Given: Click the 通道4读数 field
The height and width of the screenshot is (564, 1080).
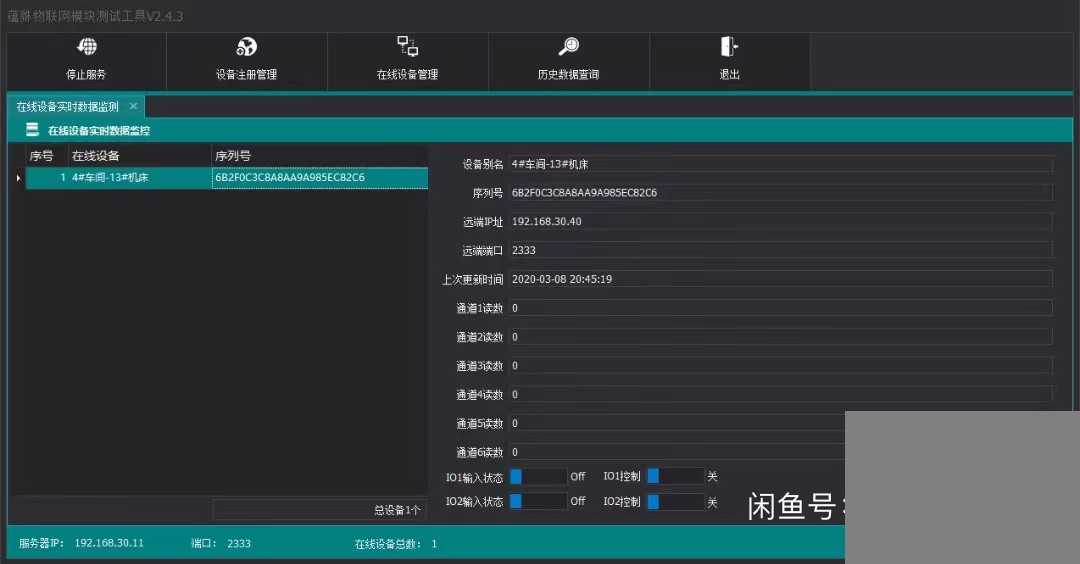Looking at the screenshot, I should click(781, 395).
